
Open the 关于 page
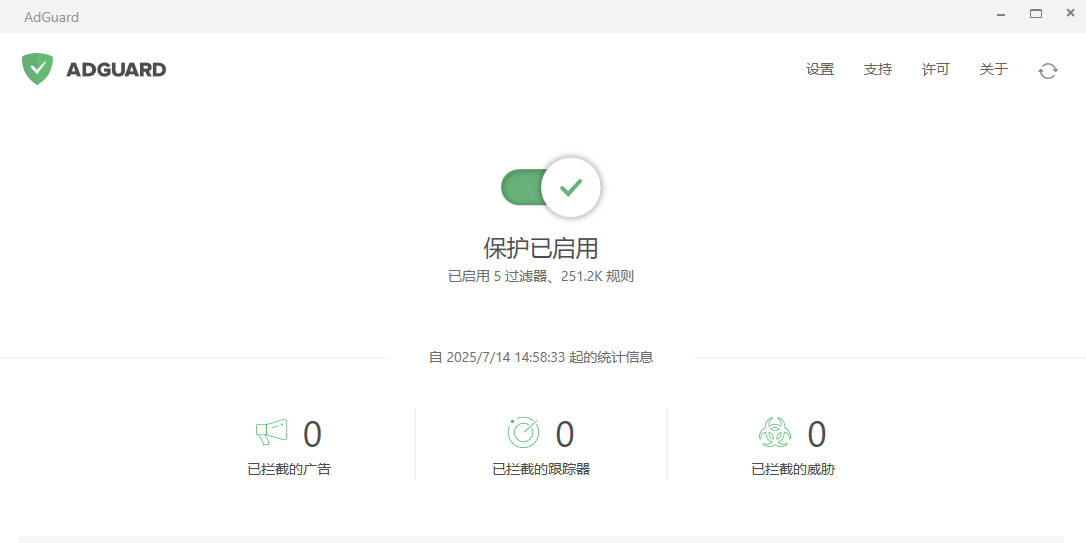[x=994, y=69]
